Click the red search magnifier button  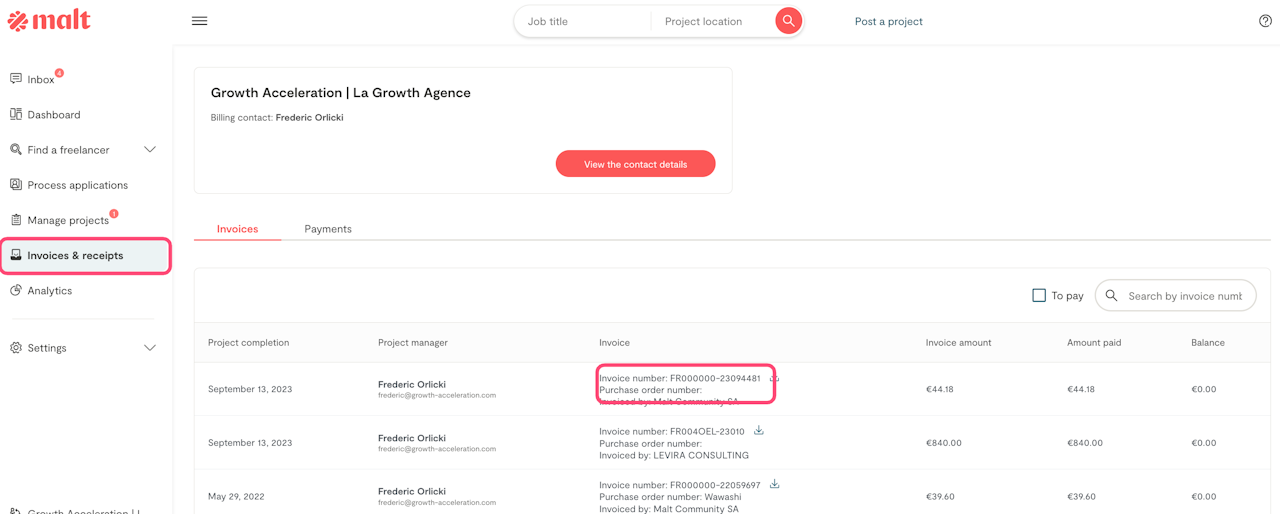point(788,21)
